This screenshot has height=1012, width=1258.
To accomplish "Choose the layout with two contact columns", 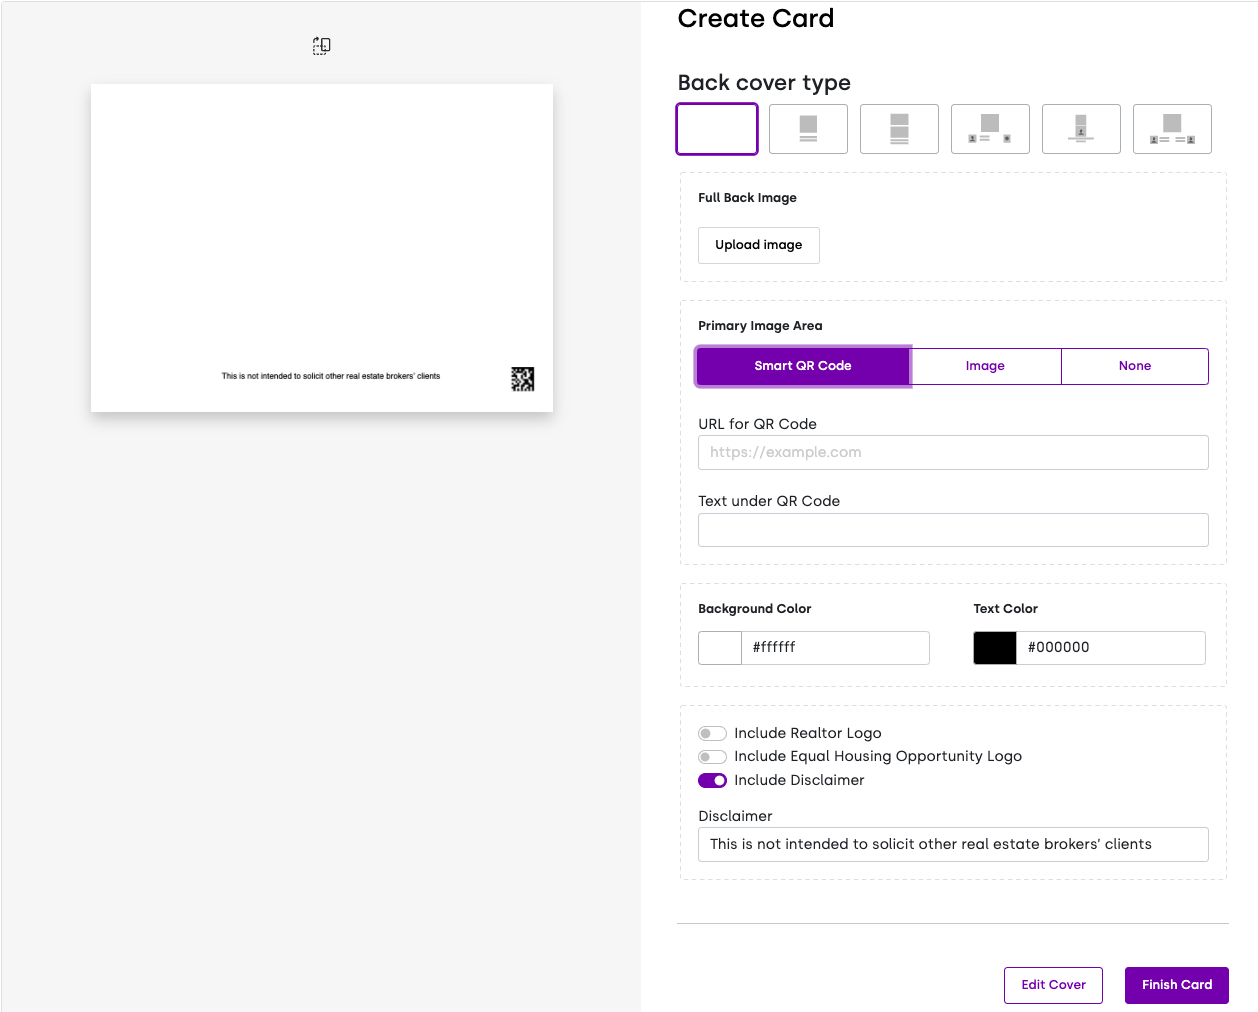I will pyautogui.click(x=1172, y=129).
